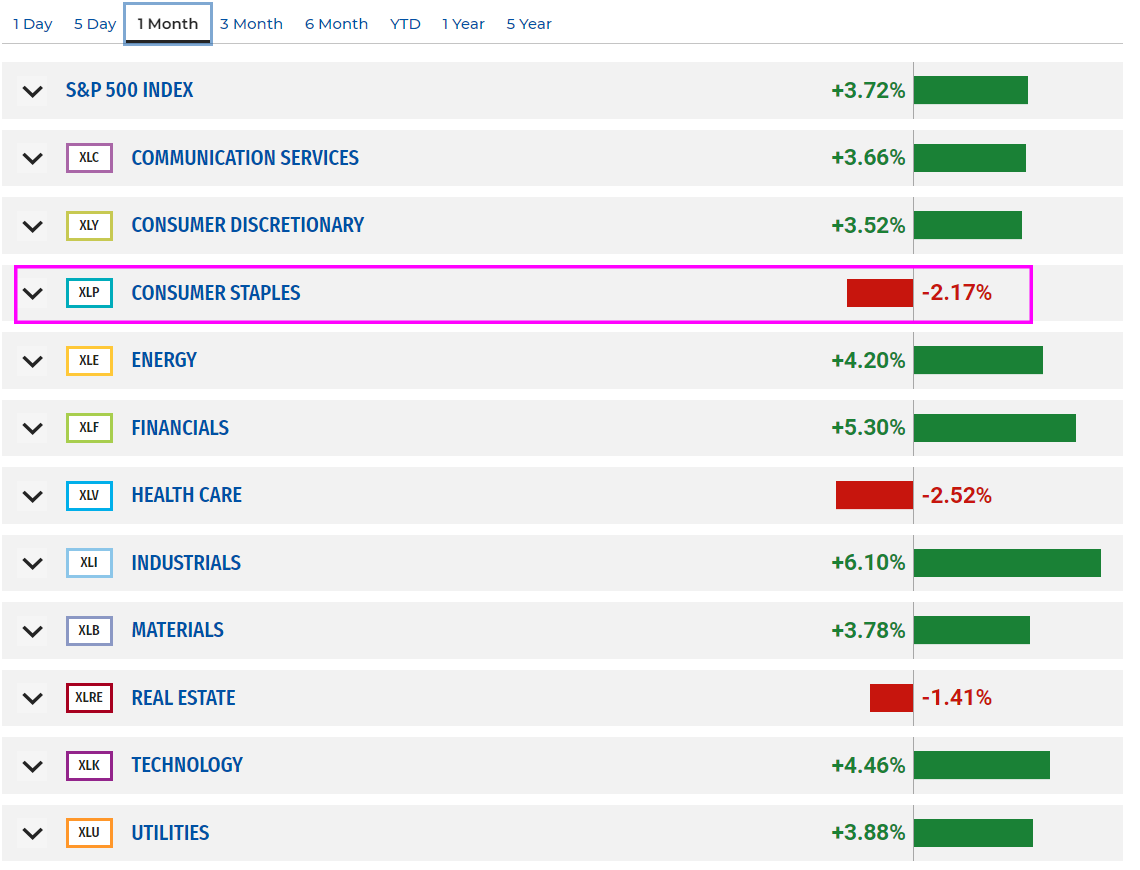Switch to the YTD tab
The height and width of the screenshot is (870, 1140).
tap(405, 24)
